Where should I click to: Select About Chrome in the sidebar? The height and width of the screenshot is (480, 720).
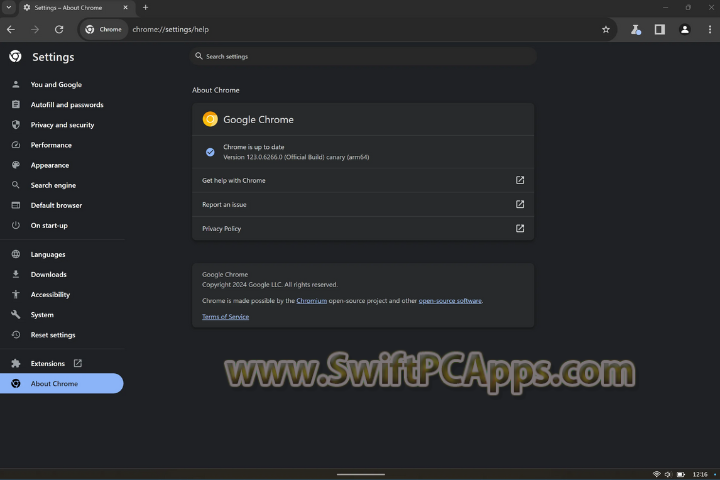click(x=62, y=384)
